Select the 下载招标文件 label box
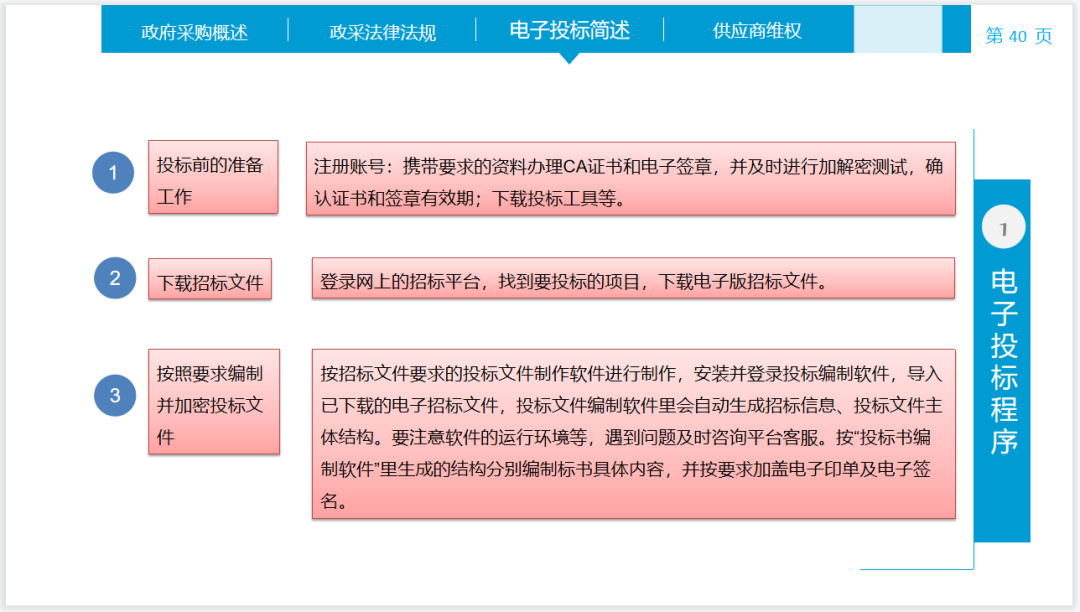 210,279
